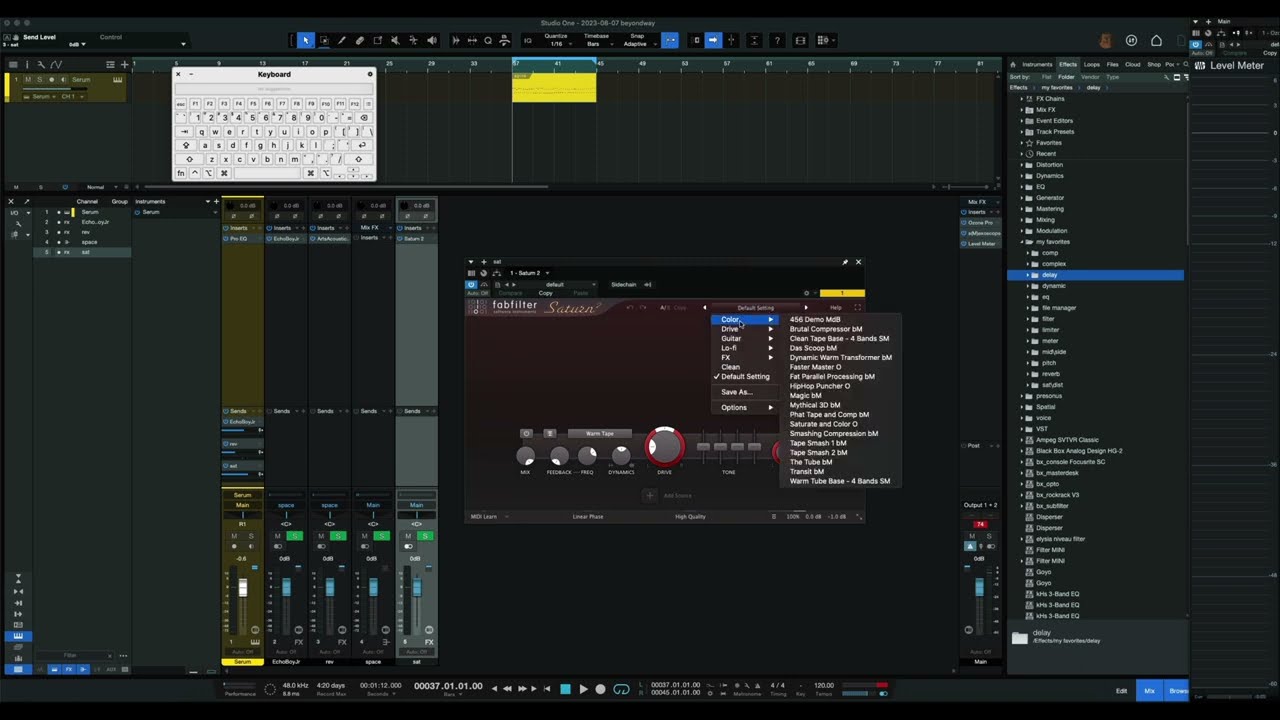Solo the EchoBoyJr mixer channel
1280x720 pixels.
click(x=294, y=536)
